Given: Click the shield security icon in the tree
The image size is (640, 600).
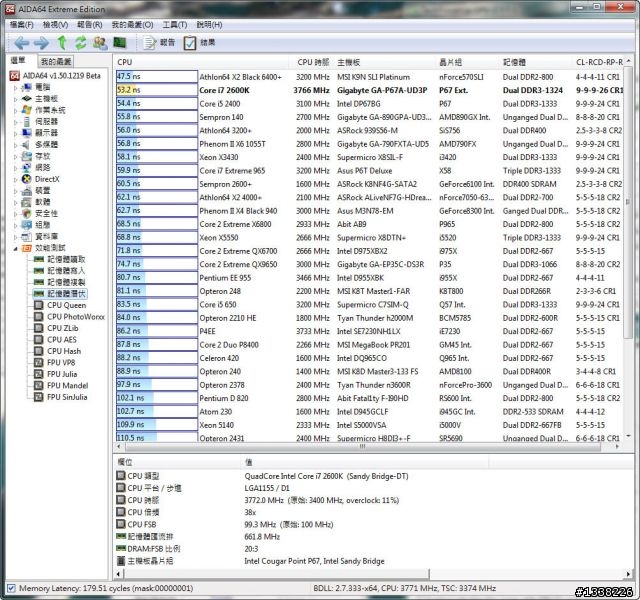Looking at the screenshot, I should 27,213.
